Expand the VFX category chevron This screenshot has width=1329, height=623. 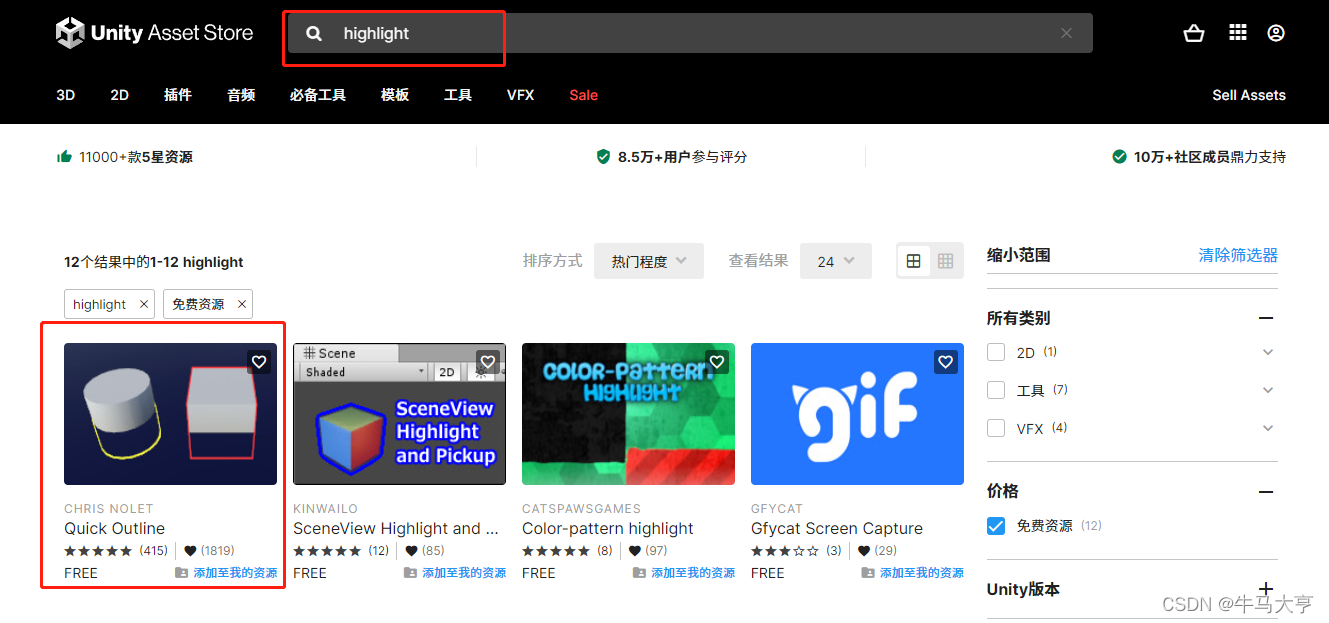point(1268,428)
